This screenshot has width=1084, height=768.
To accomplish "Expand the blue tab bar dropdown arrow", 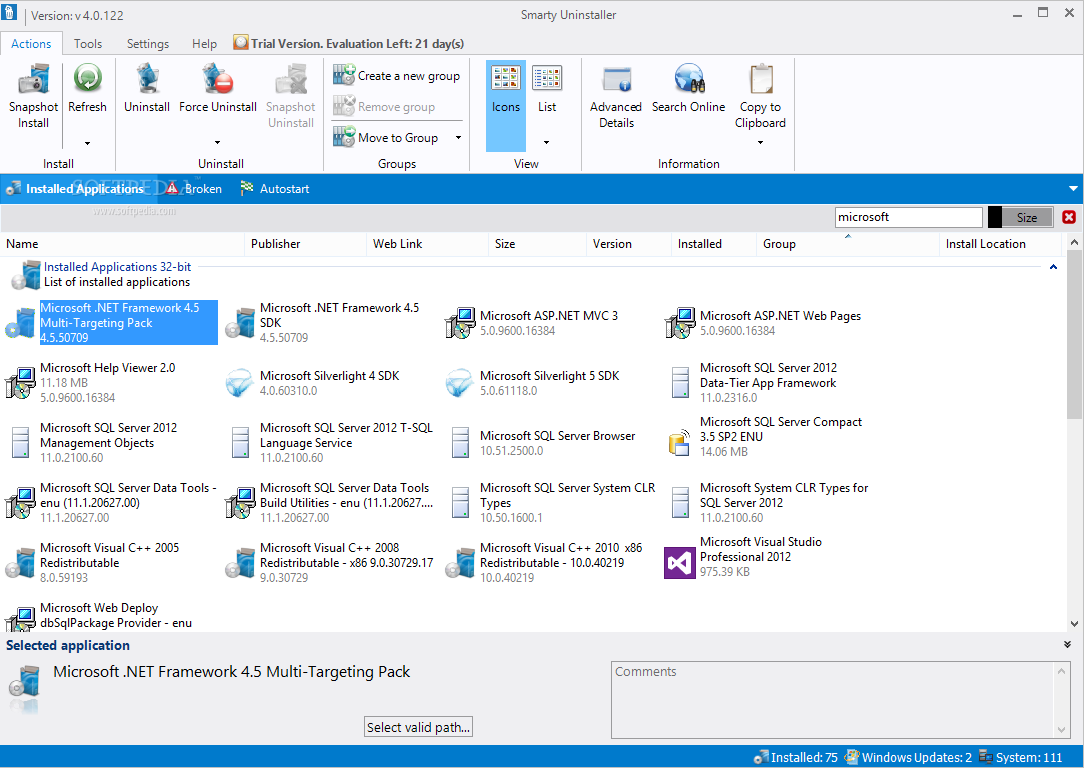I will click(x=1073, y=189).
